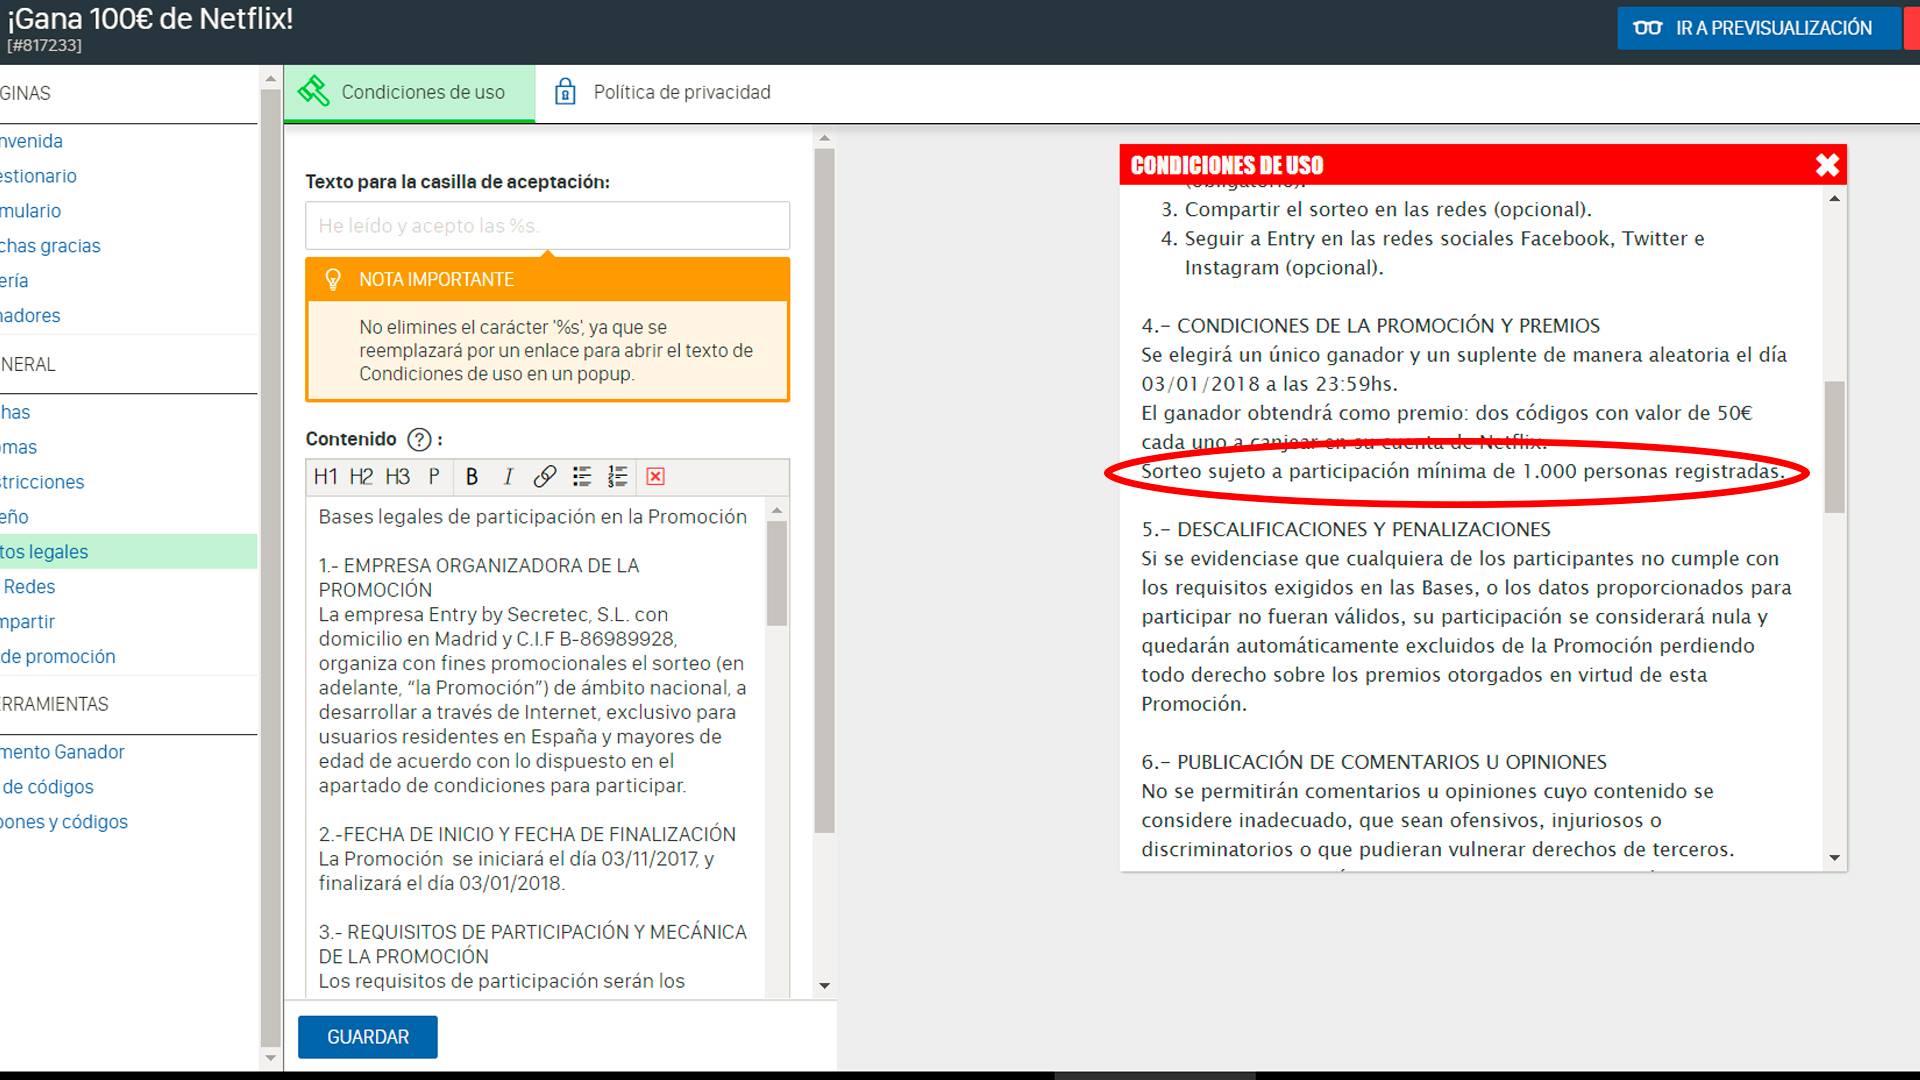Close the Condiciones de uso popup
Screen dimensions: 1920x1080
(x=1827, y=165)
